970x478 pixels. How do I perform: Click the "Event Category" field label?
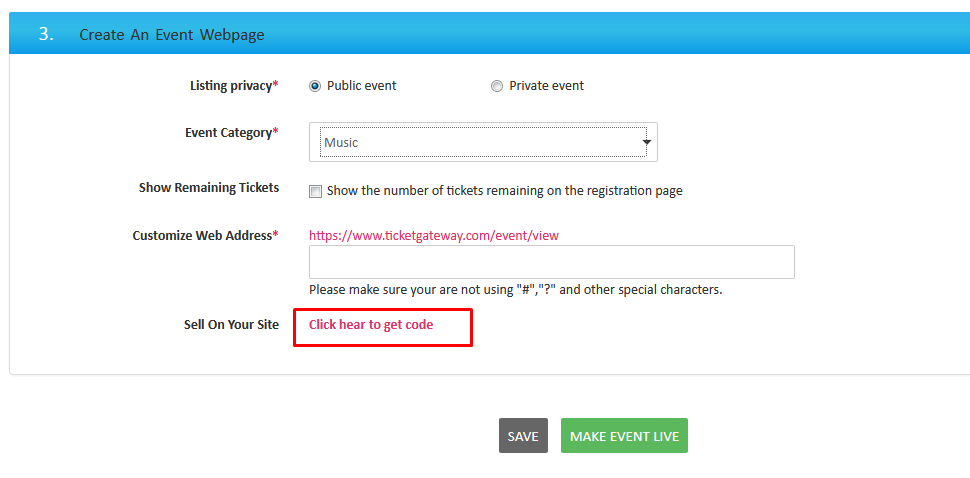(231, 133)
